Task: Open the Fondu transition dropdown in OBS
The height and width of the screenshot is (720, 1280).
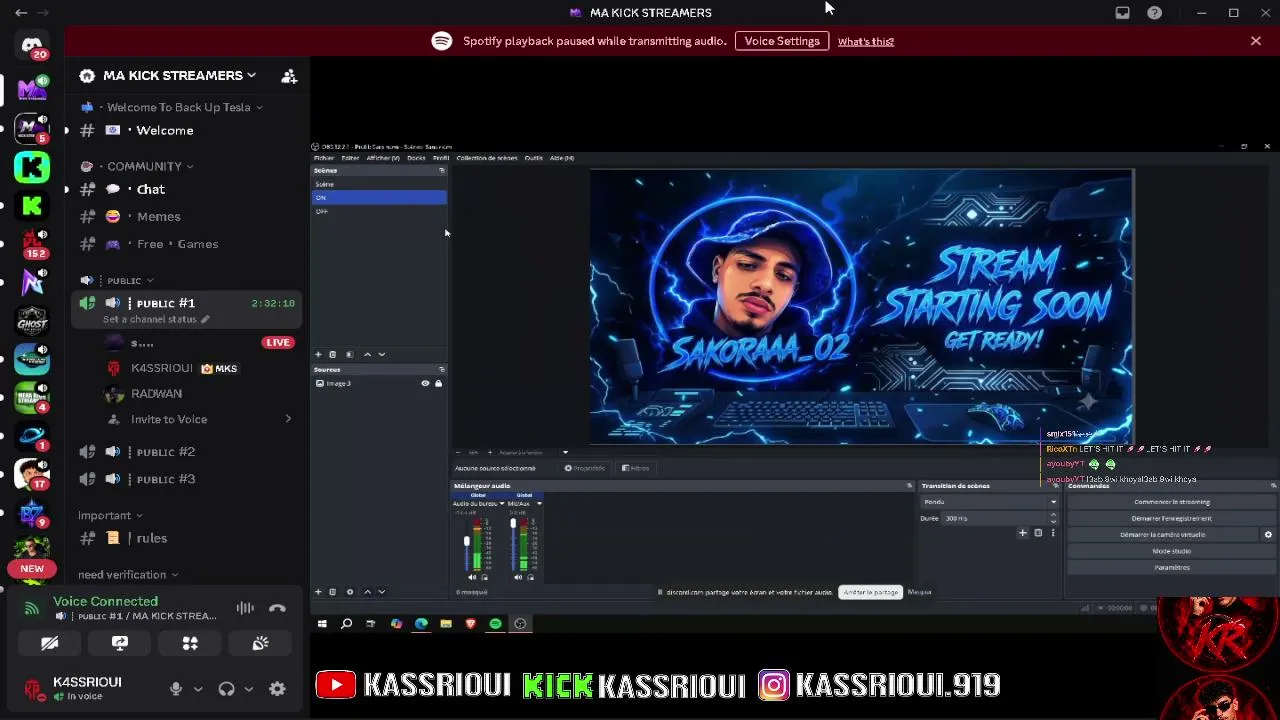Action: click(989, 502)
